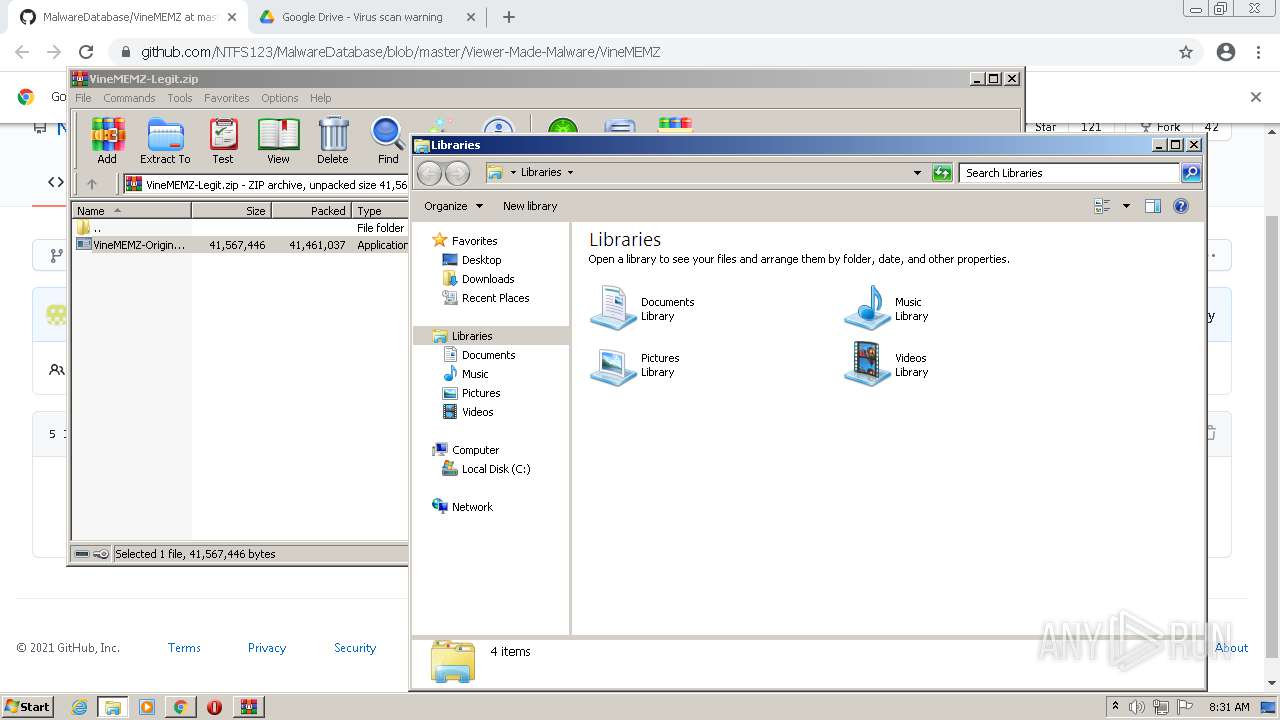The height and width of the screenshot is (720, 1280).
Task: Click the Forward button in Libraries window
Action: tap(457, 173)
